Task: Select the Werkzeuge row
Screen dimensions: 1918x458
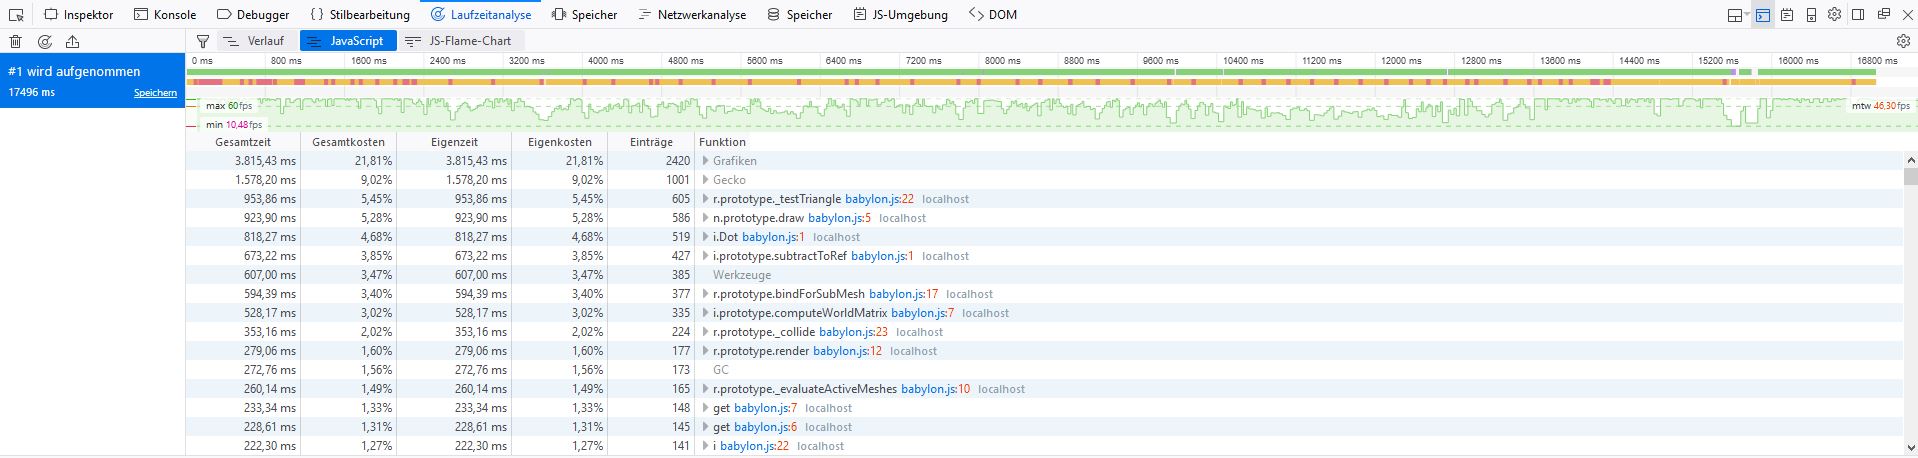Action: coord(1045,275)
